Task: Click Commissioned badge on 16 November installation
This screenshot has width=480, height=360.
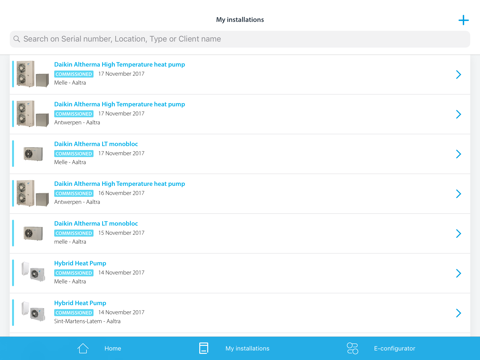Action: (74, 193)
